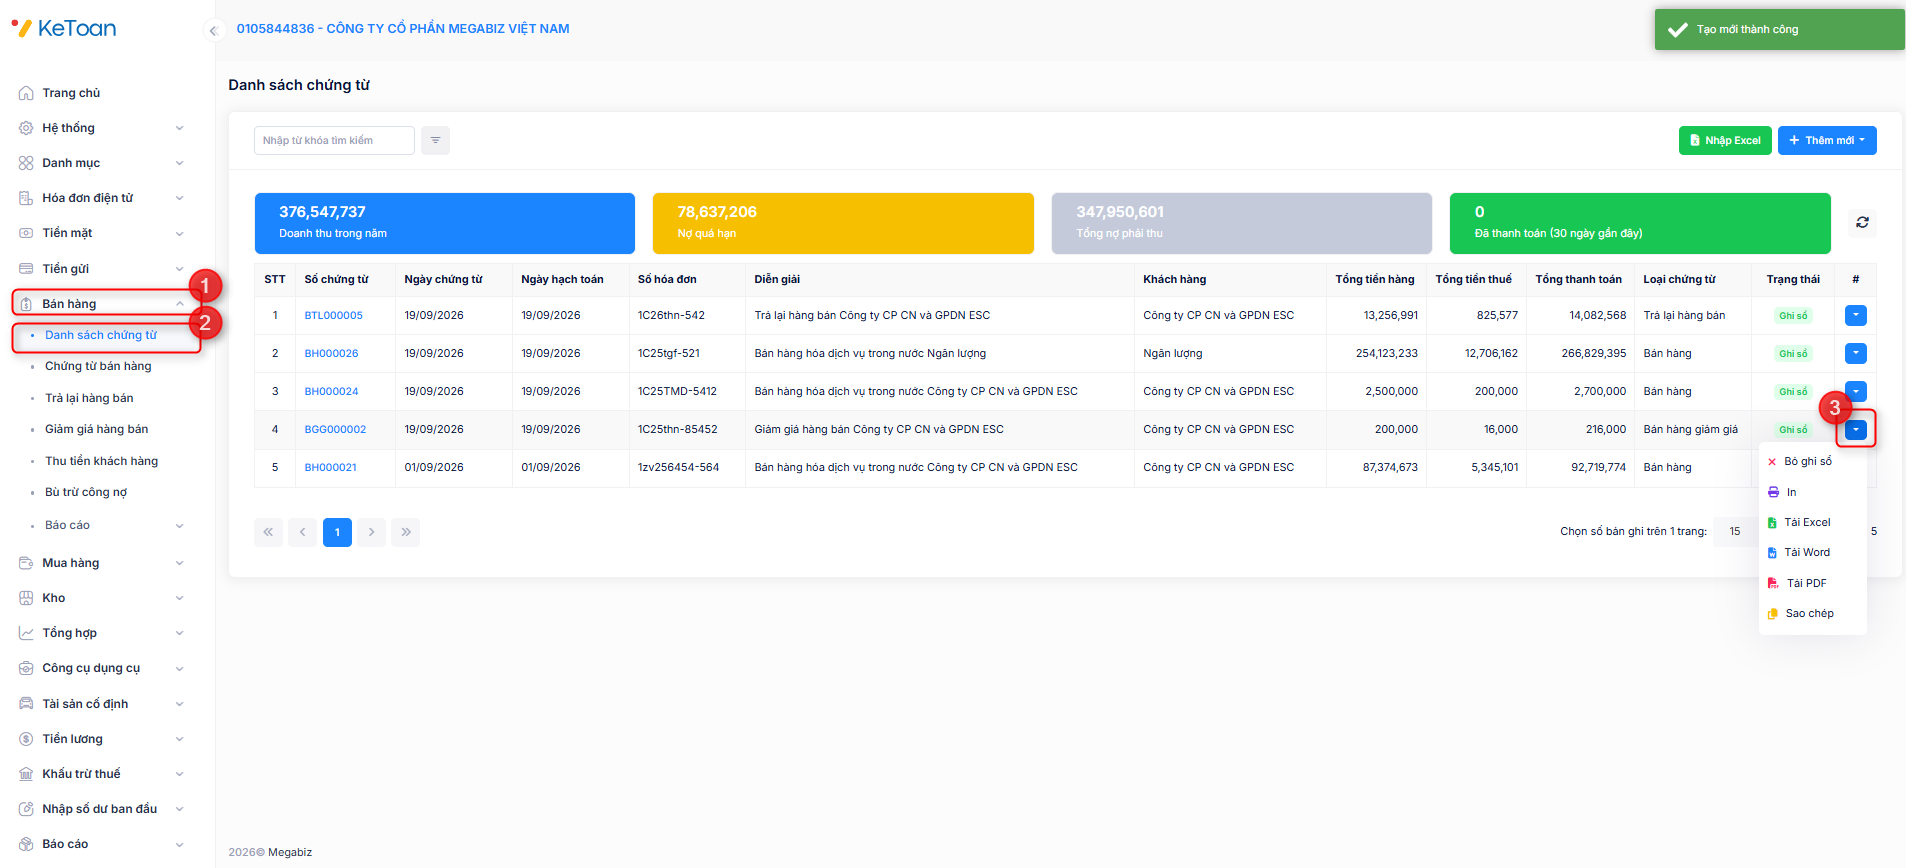Click the Kho warehouse icon
The width and height of the screenshot is (1906, 868).
point(26,598)
